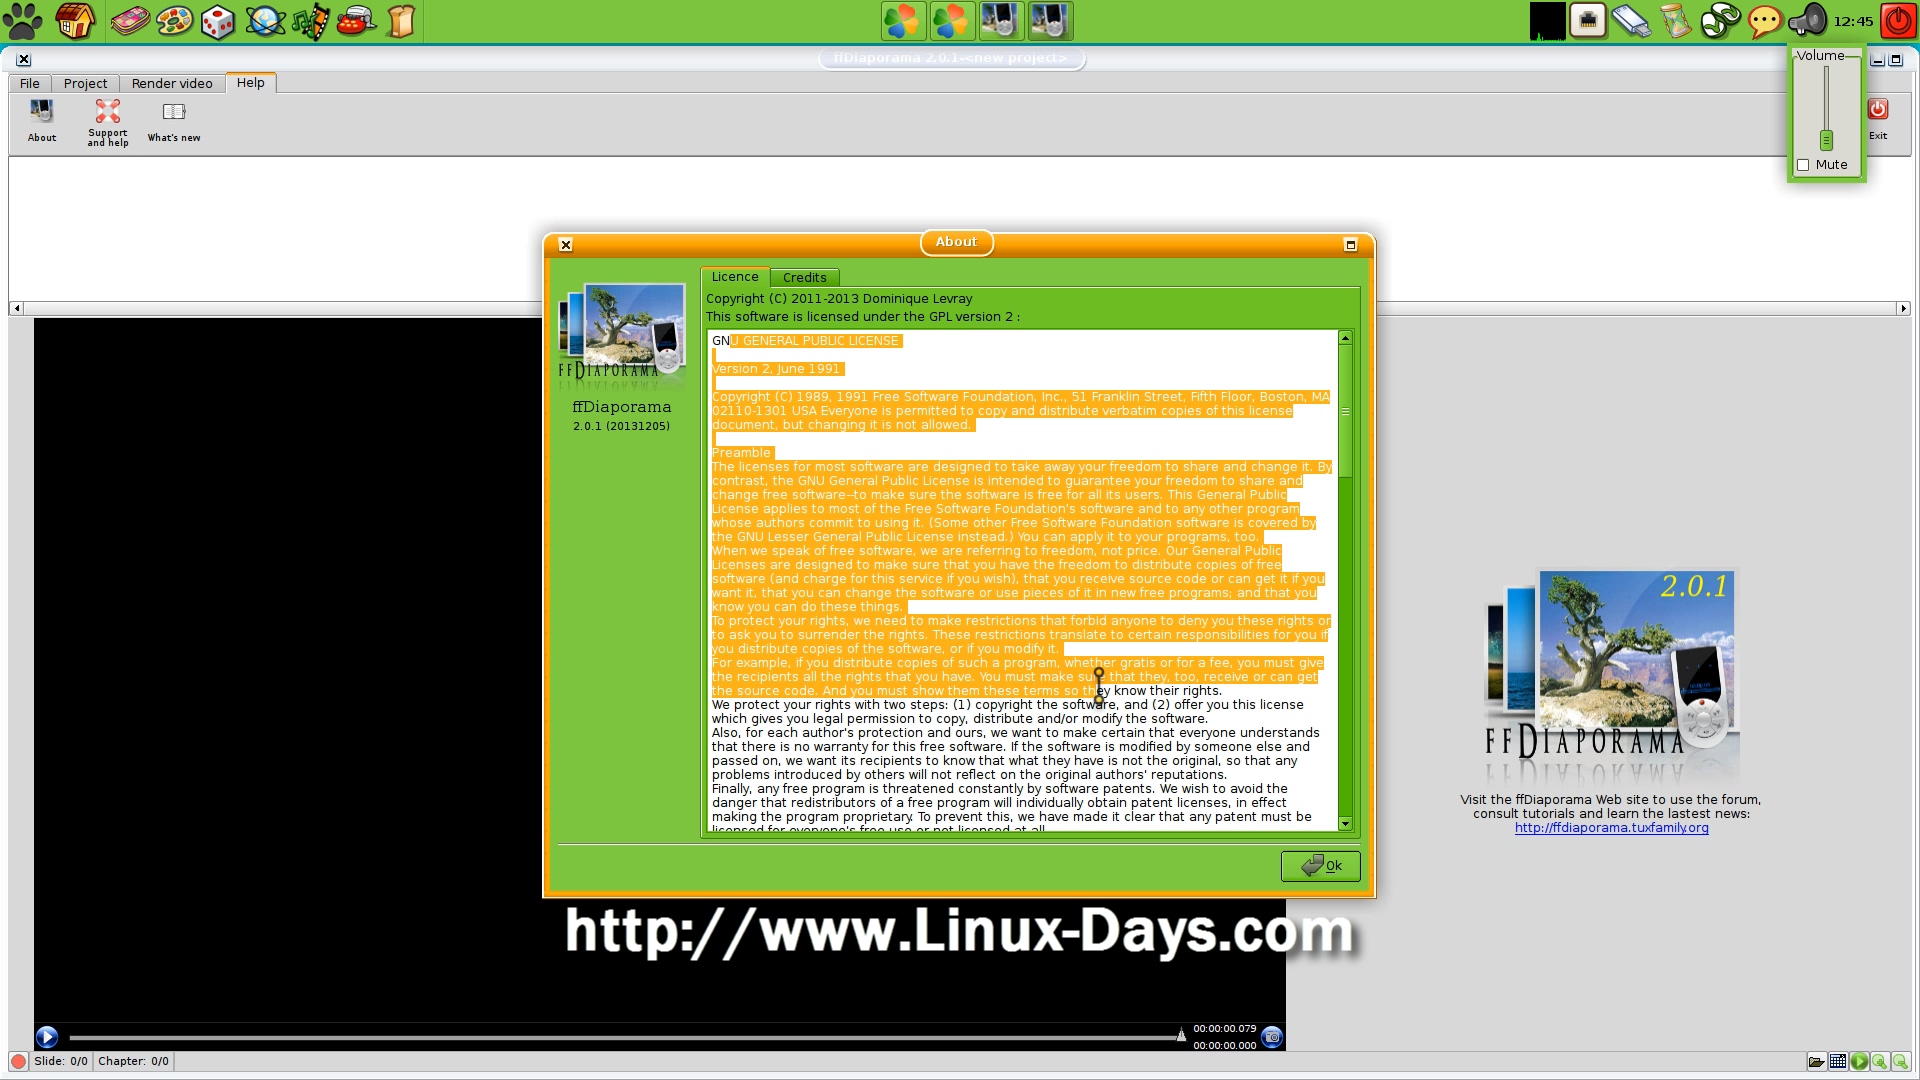The width and height of the screenshot is (1920, 1080).
Task: Open the red telephone icon in panel
Action: [356, 21]
